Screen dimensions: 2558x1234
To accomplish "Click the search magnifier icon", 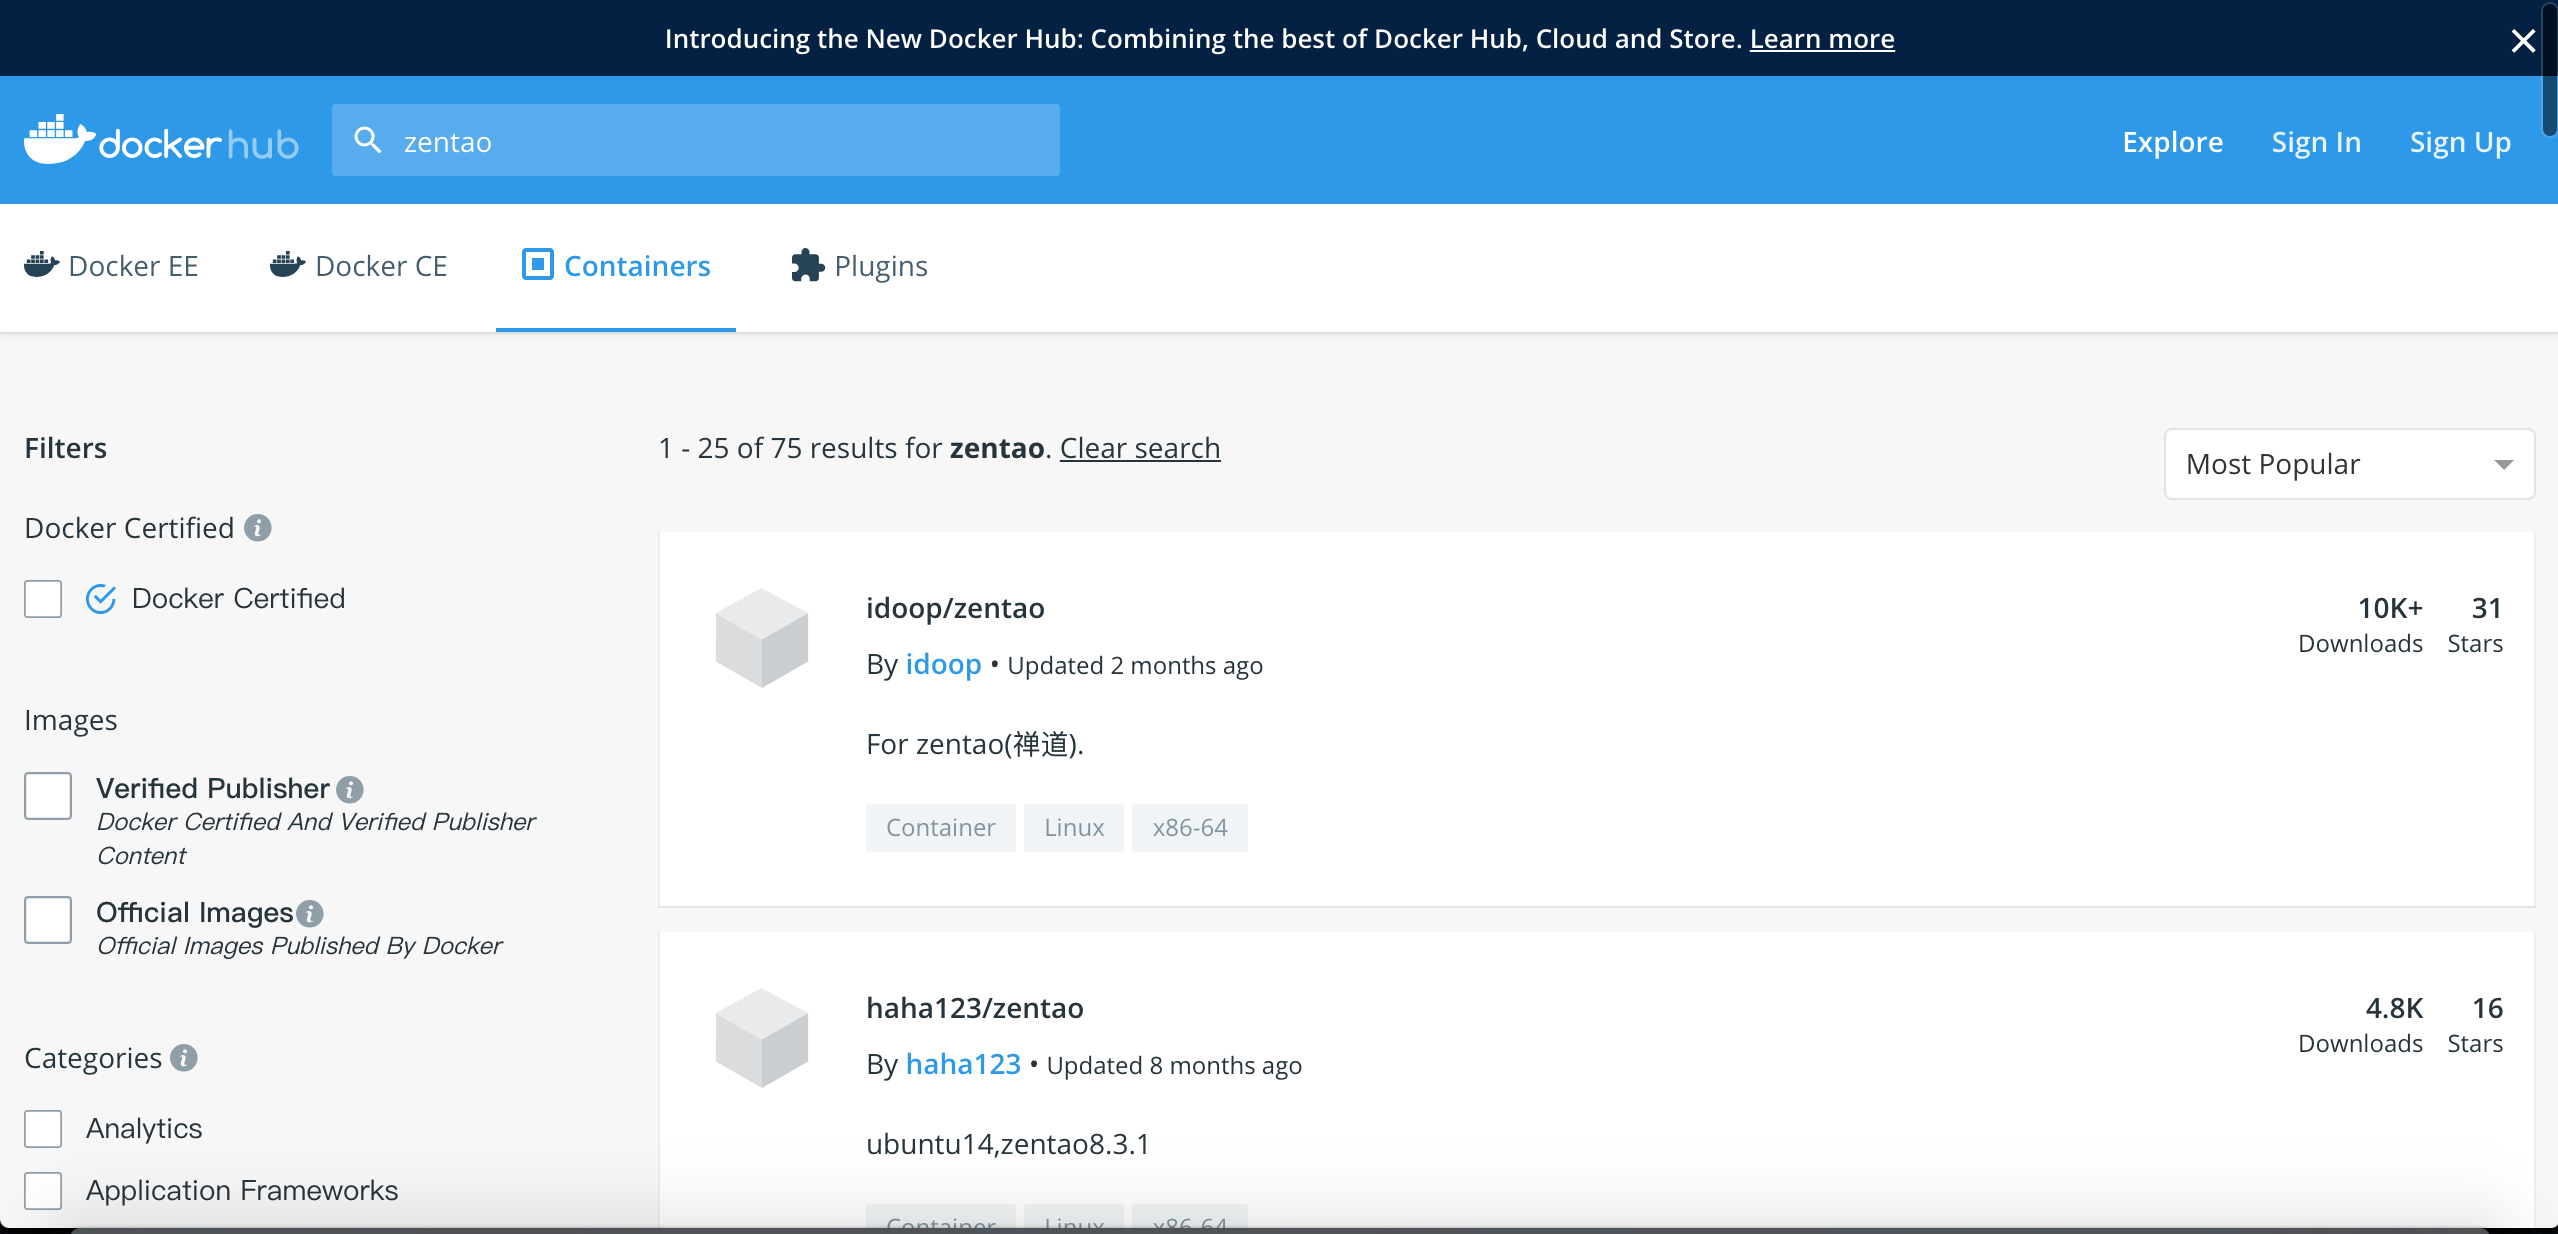I will tap(368, 140).
